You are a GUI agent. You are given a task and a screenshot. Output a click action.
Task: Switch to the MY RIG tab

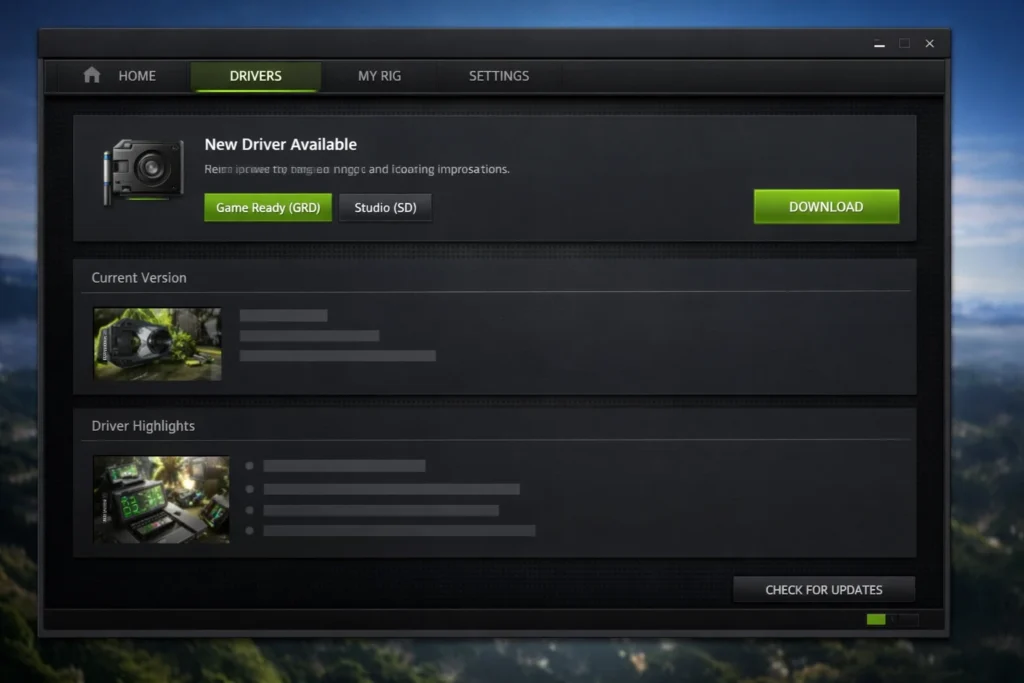(x=379, y=75)
